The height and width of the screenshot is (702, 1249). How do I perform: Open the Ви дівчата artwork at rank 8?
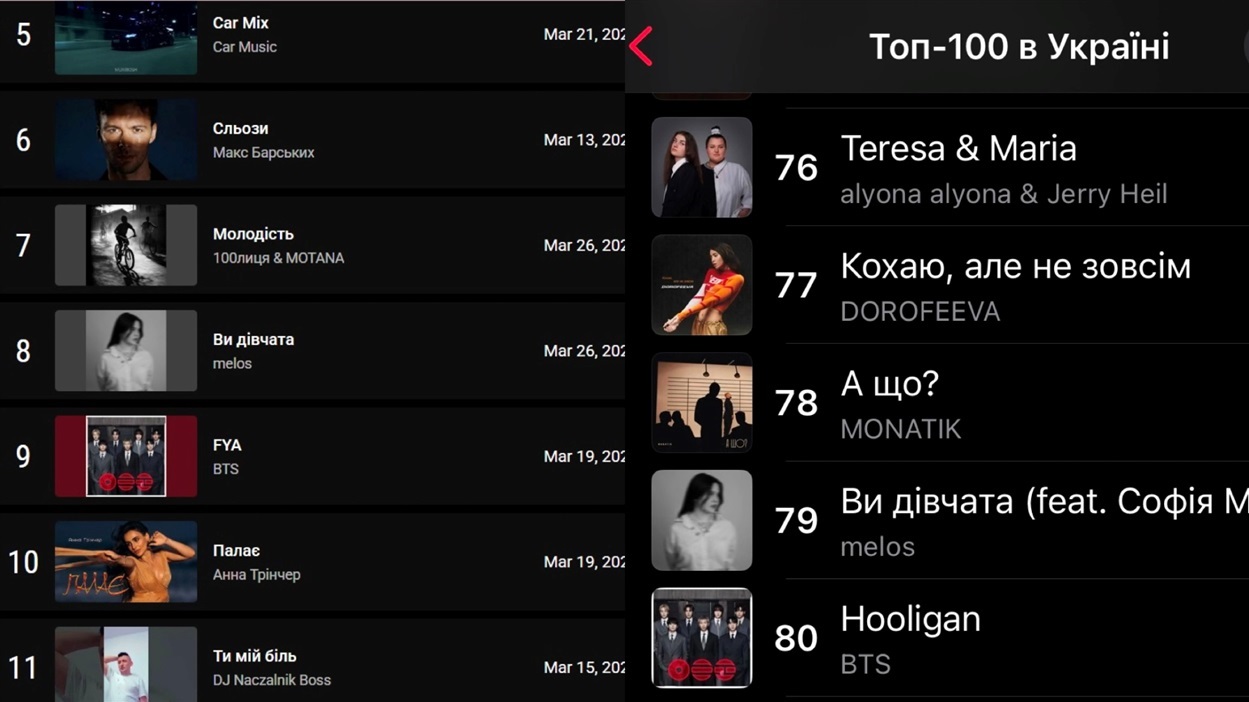click(x=126, y=351)
